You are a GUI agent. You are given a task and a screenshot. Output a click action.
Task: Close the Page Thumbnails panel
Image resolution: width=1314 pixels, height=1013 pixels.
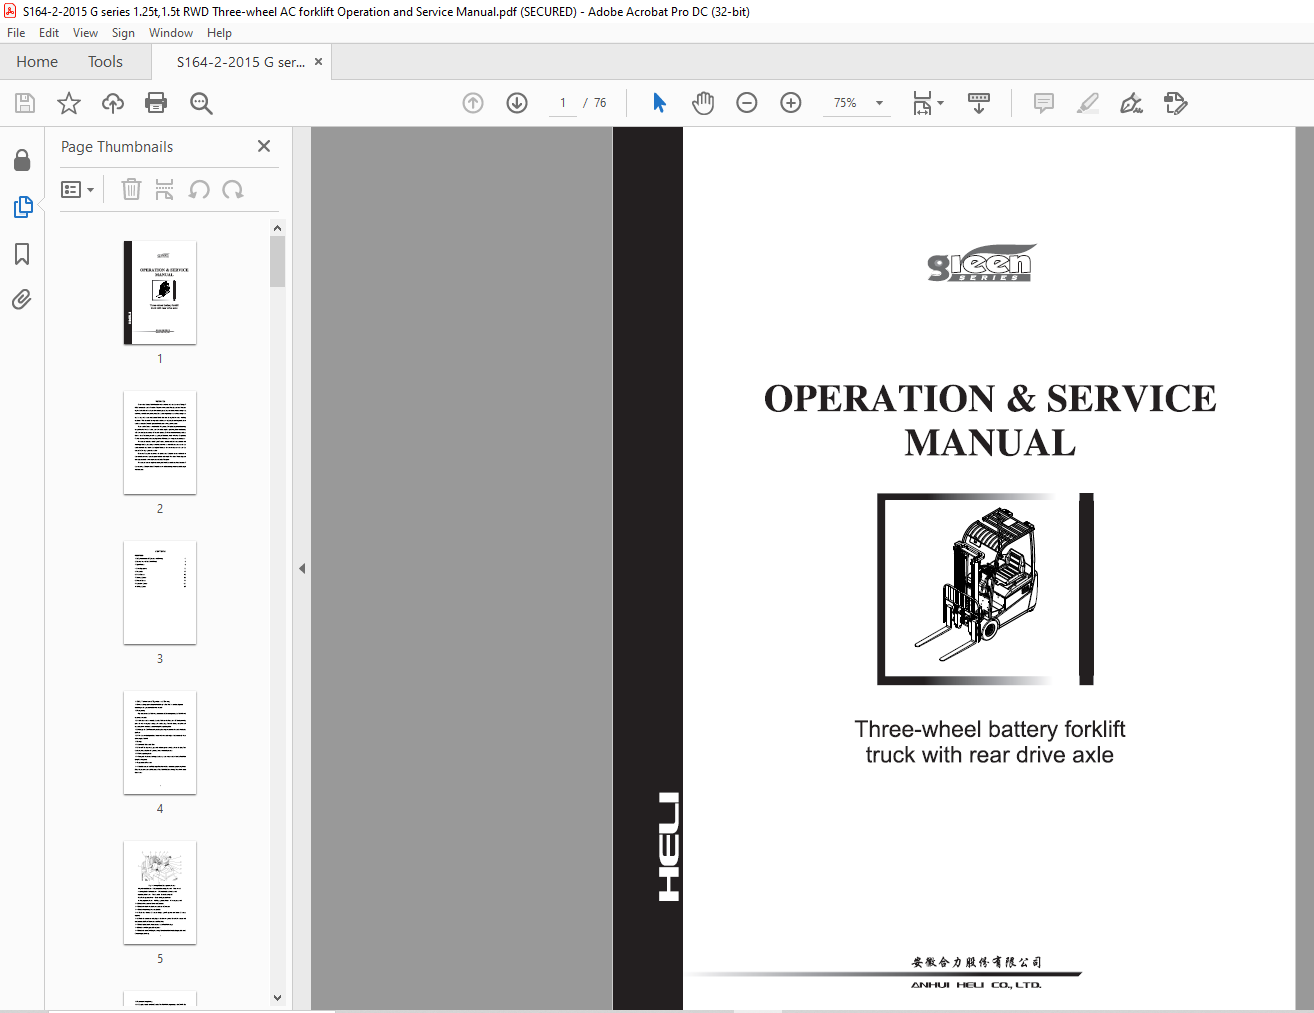[264, 146]
